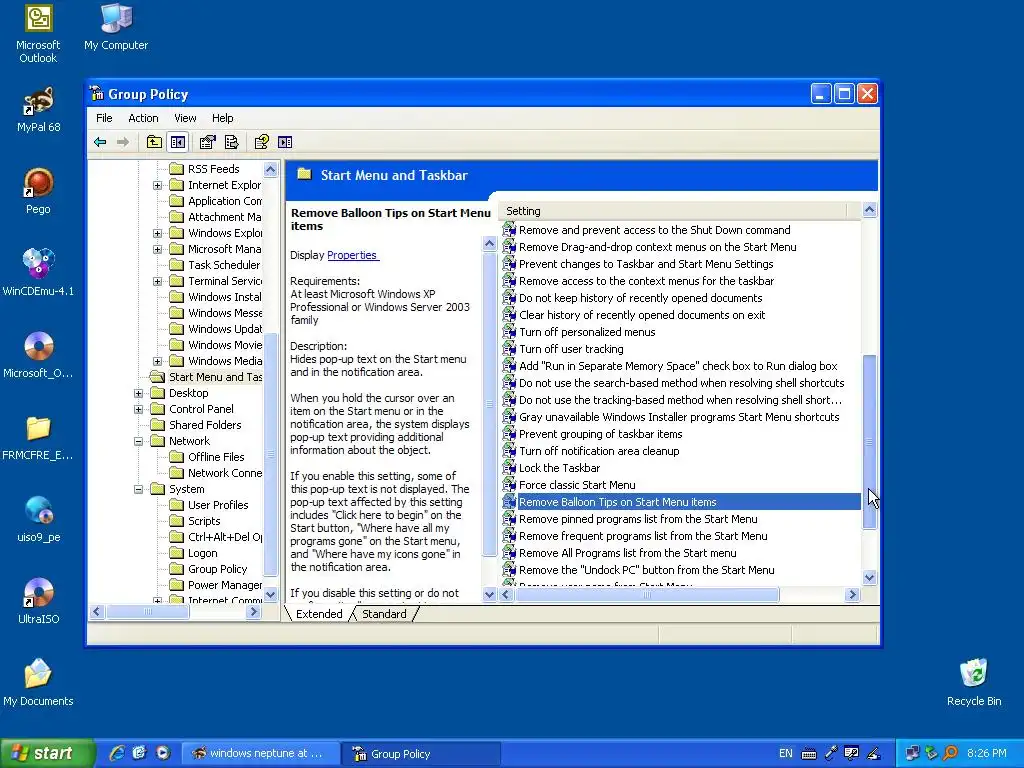Open the Help menu
Image resolution: width=1024 pixels, height=768 pixels.
click(222, 118)
